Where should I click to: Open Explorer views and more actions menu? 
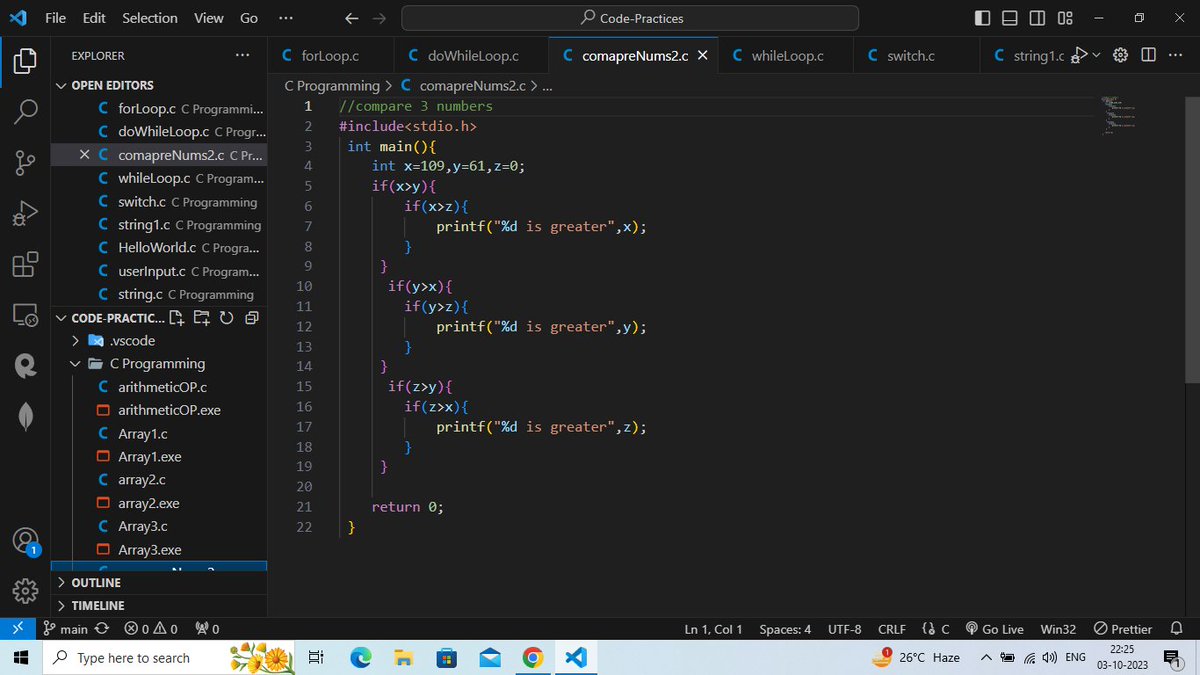click(242, 56)
